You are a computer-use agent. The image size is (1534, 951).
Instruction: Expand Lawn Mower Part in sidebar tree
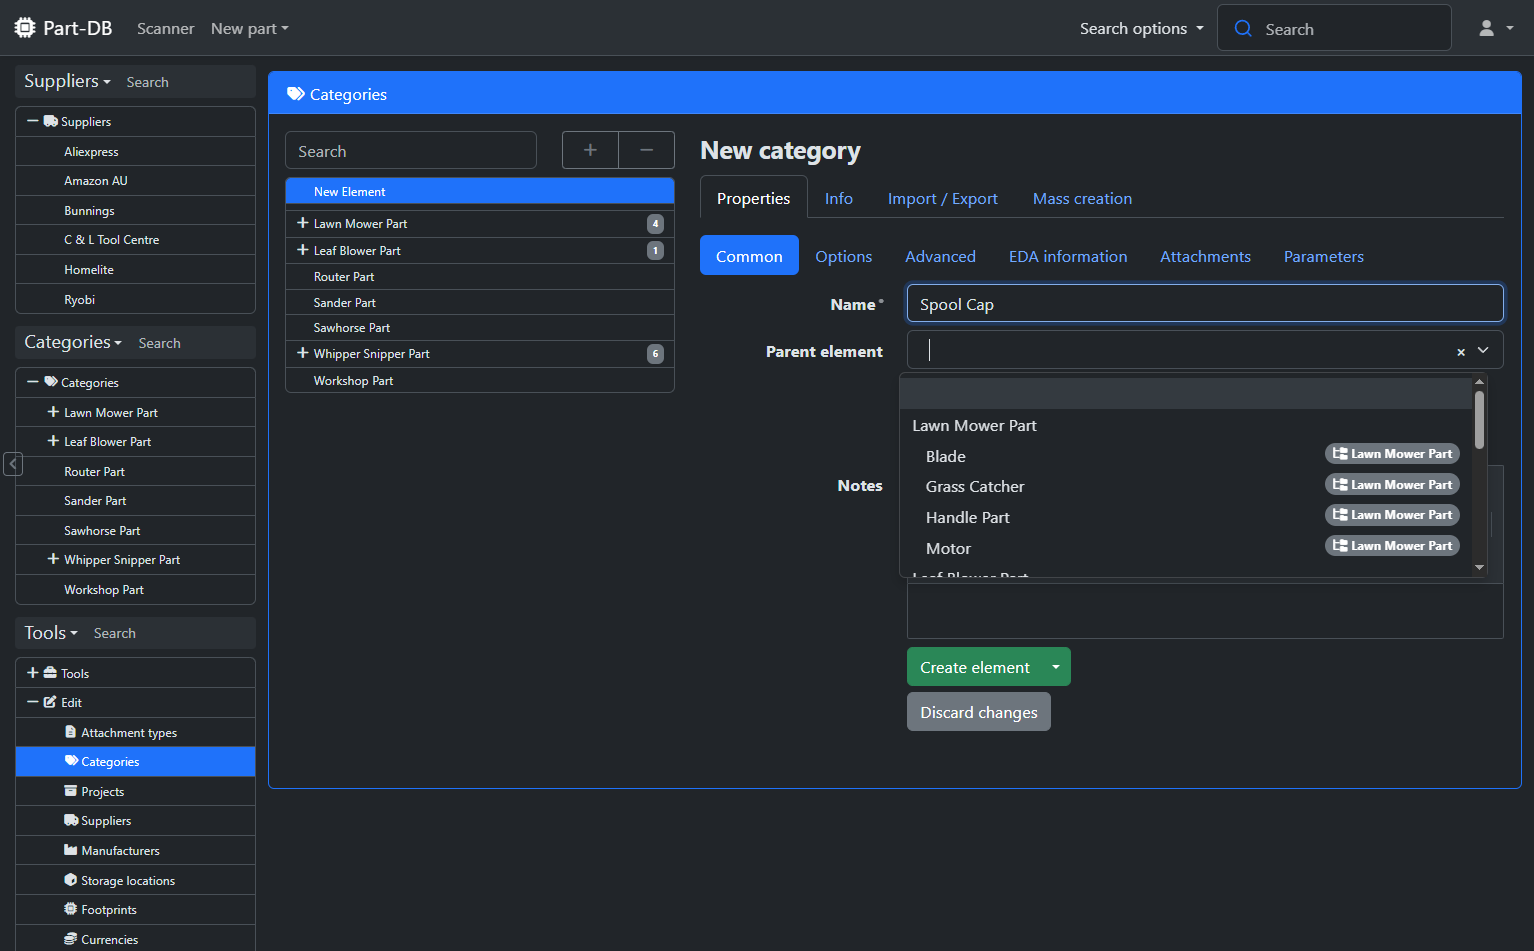[x=53, y=412]
